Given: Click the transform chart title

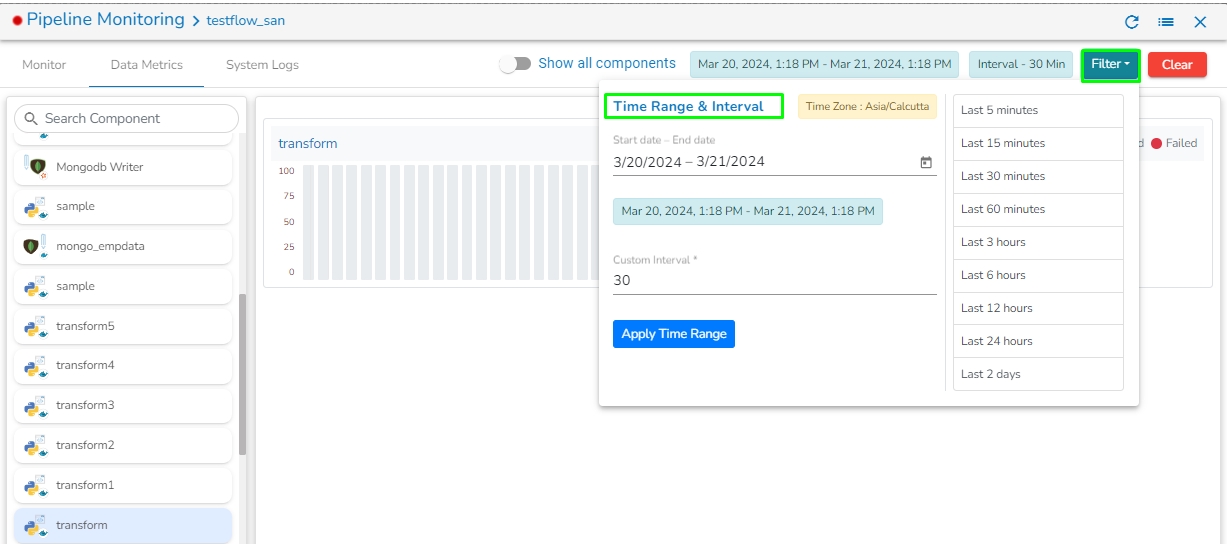Looking at the screenshot, I should pos(308,143).
